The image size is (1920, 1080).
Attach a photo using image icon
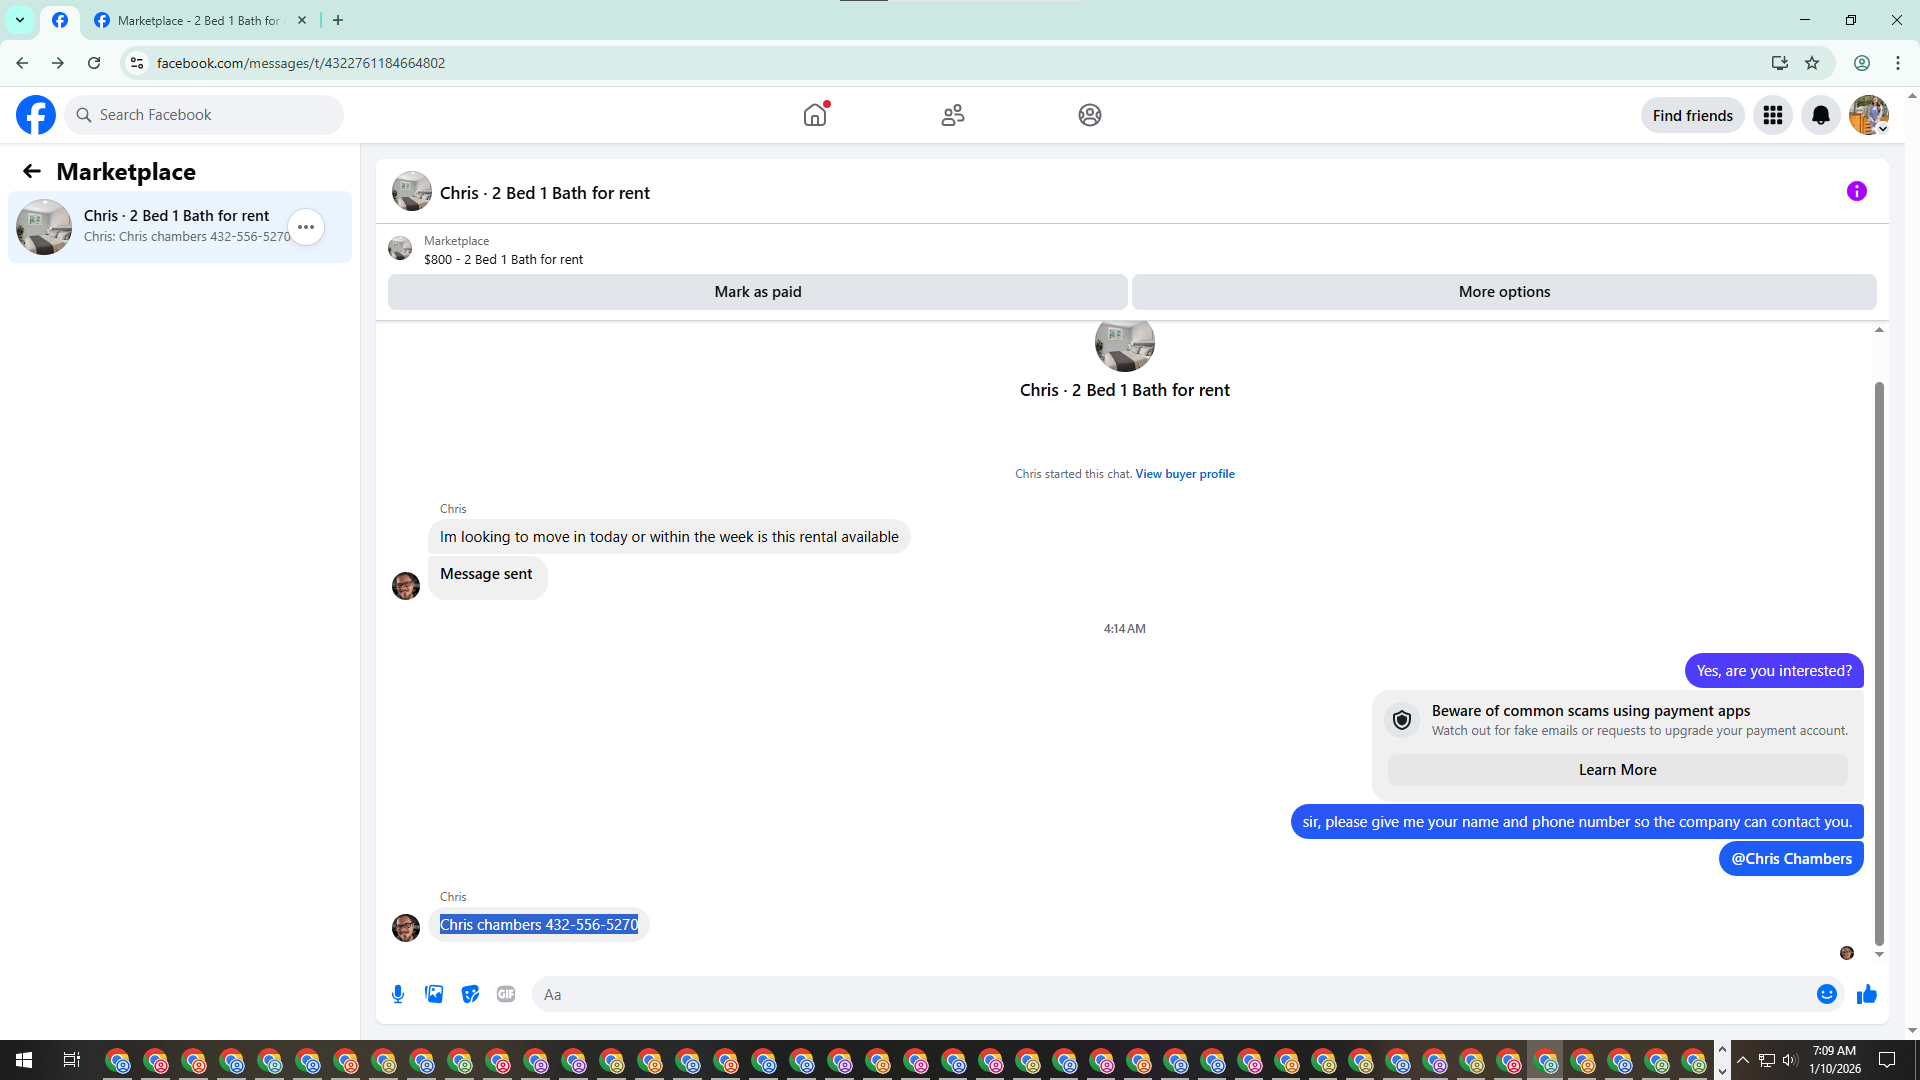434,994
